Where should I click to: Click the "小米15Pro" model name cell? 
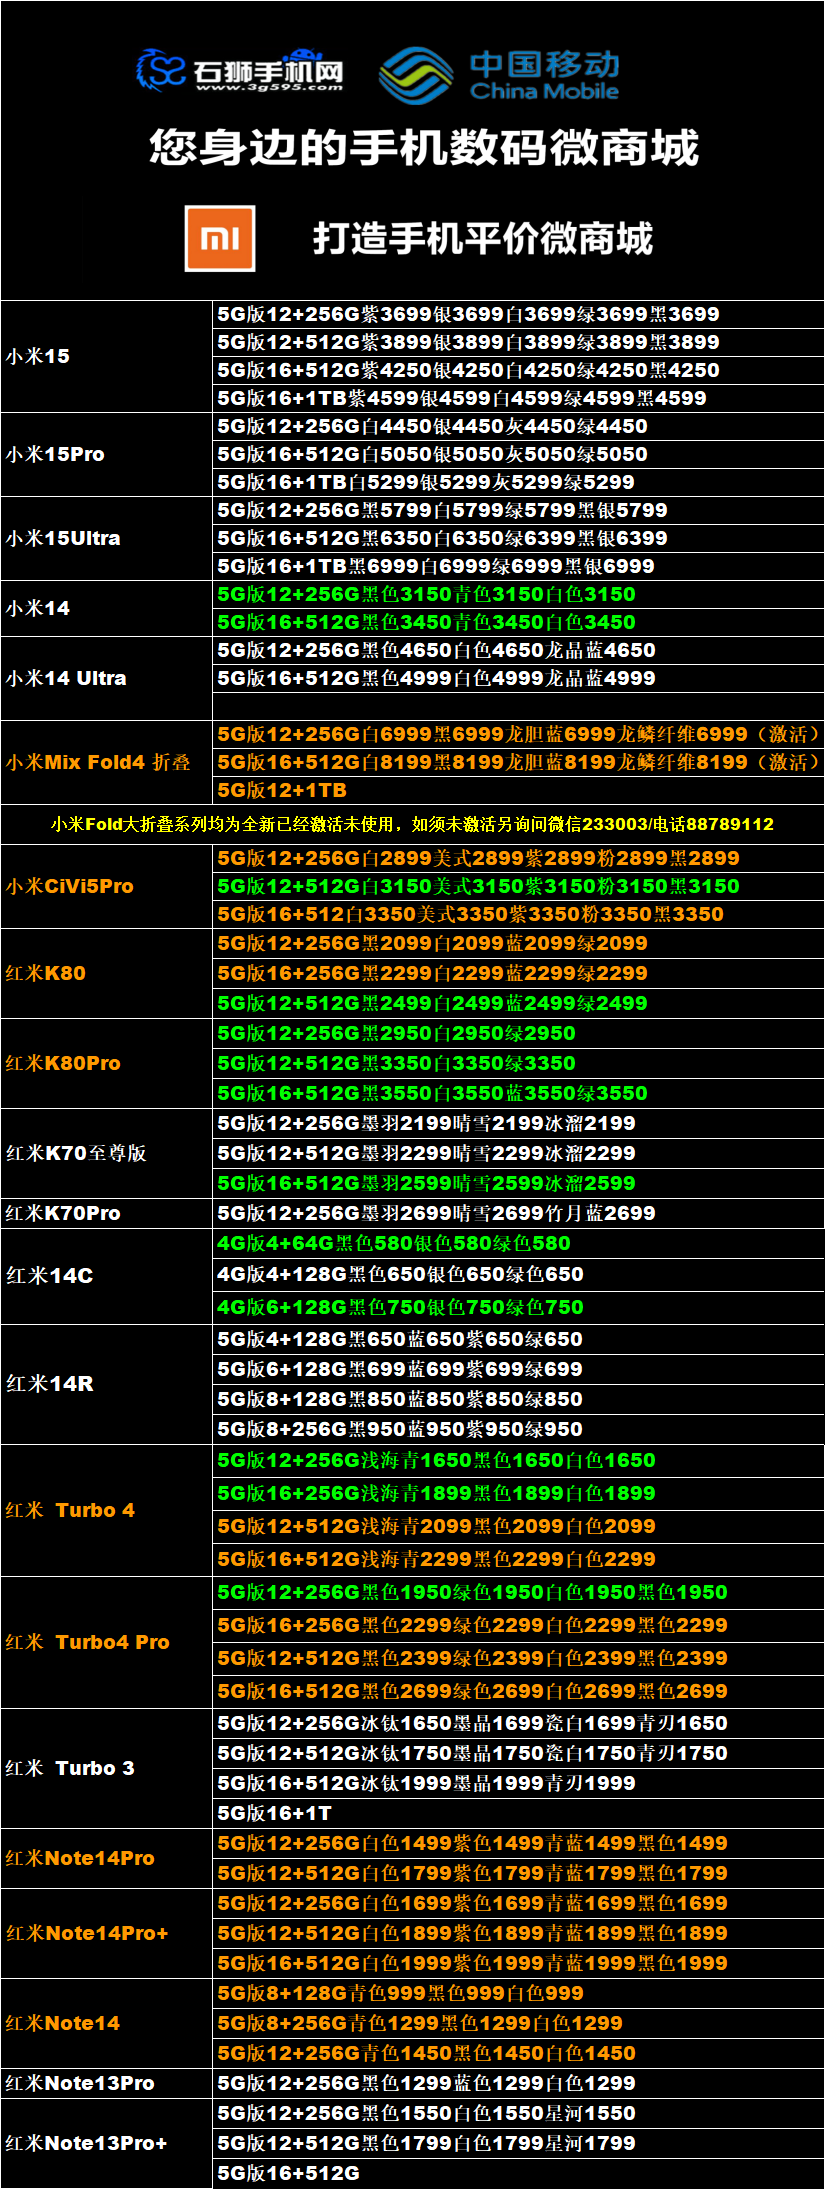[x=107, y=454]
